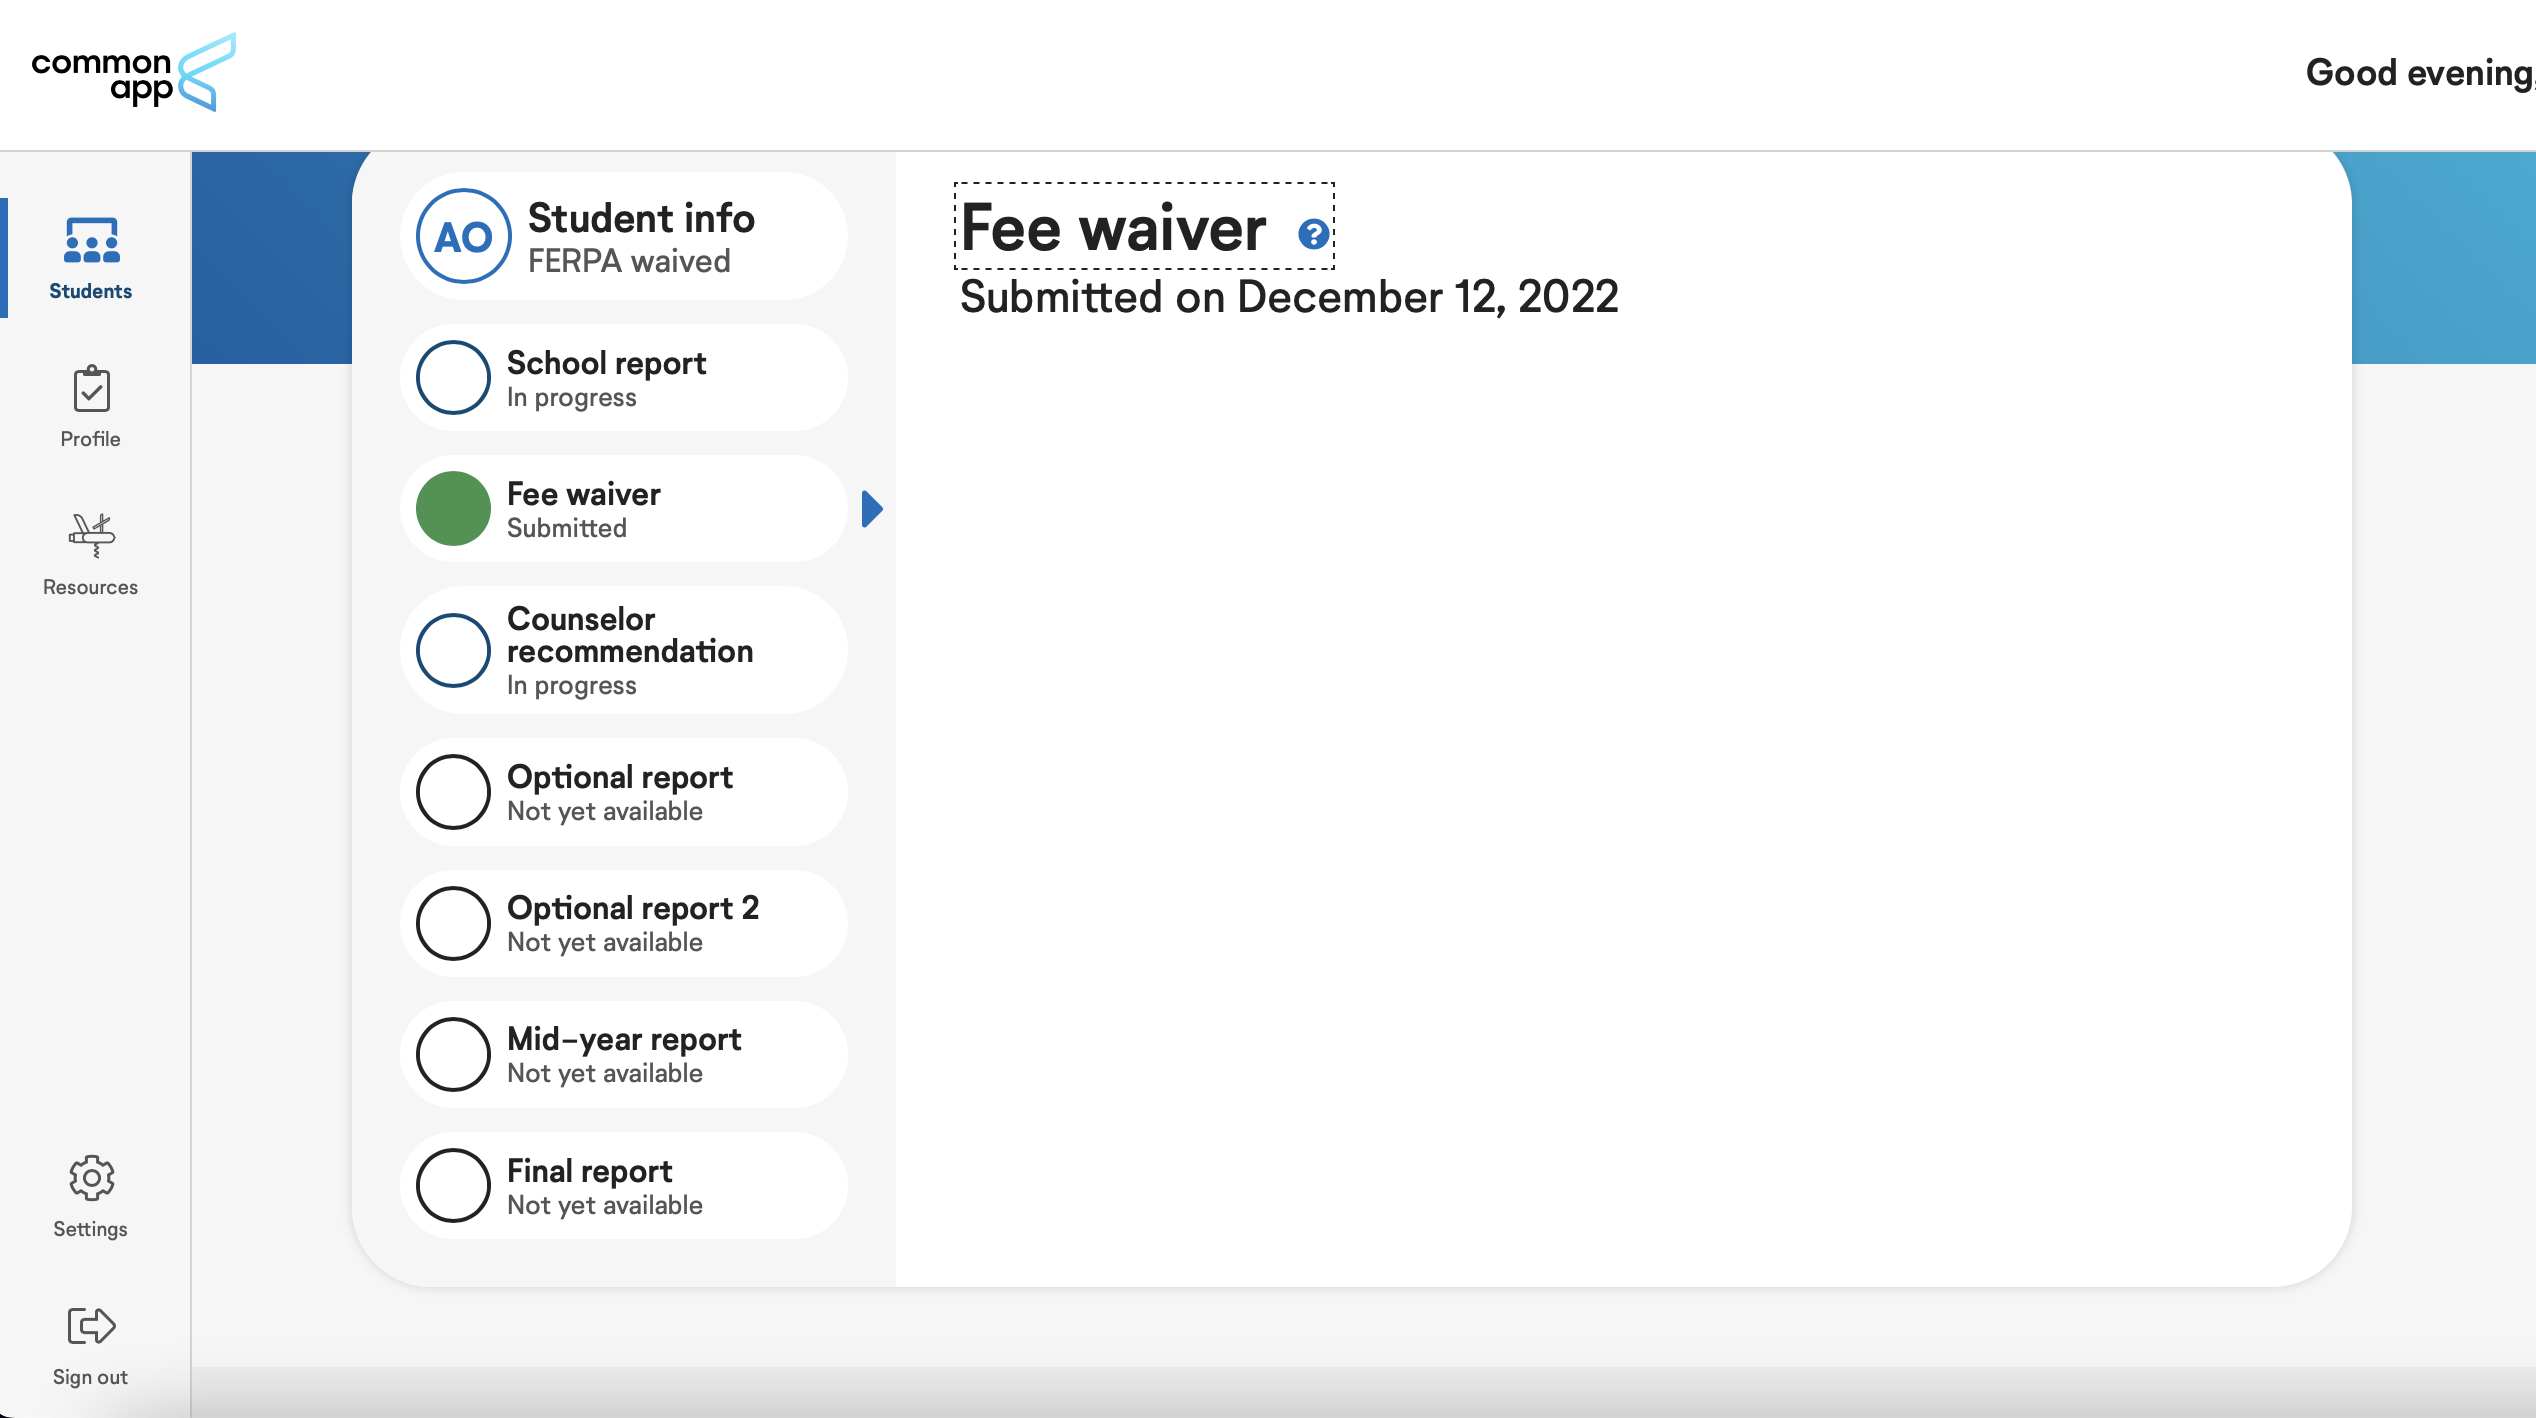Select the Counselor recommendation item

click(627, 650)
